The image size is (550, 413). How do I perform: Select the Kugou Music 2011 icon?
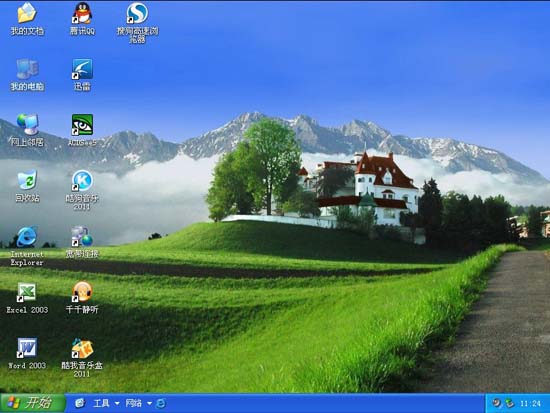pos(82,180)
